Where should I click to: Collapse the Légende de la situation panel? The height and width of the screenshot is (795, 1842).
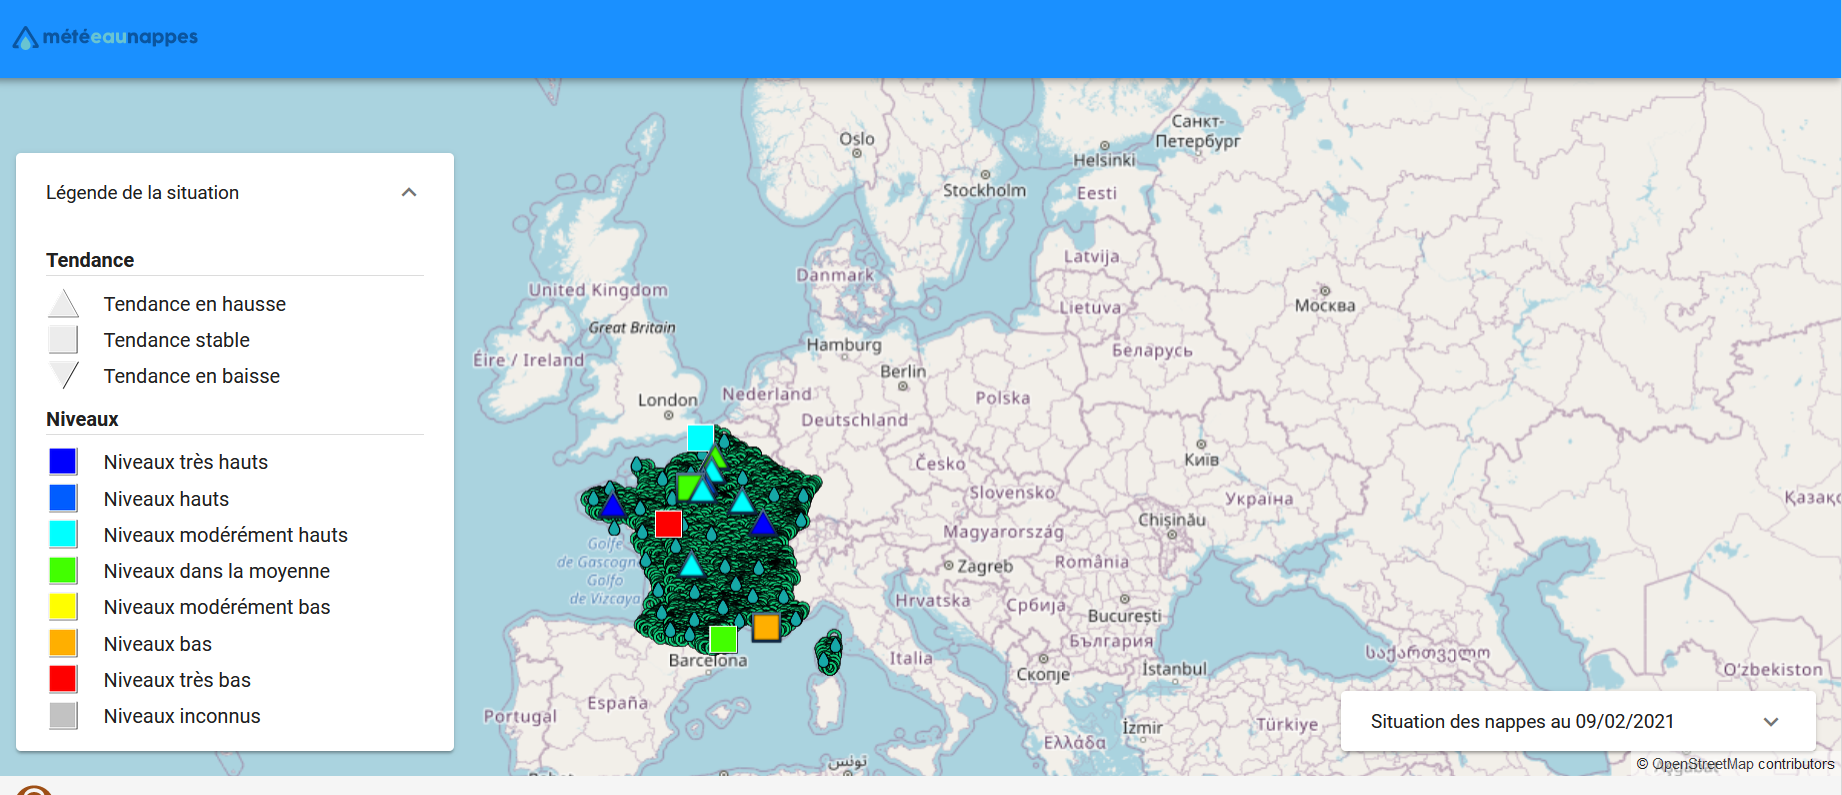[409, 192]
